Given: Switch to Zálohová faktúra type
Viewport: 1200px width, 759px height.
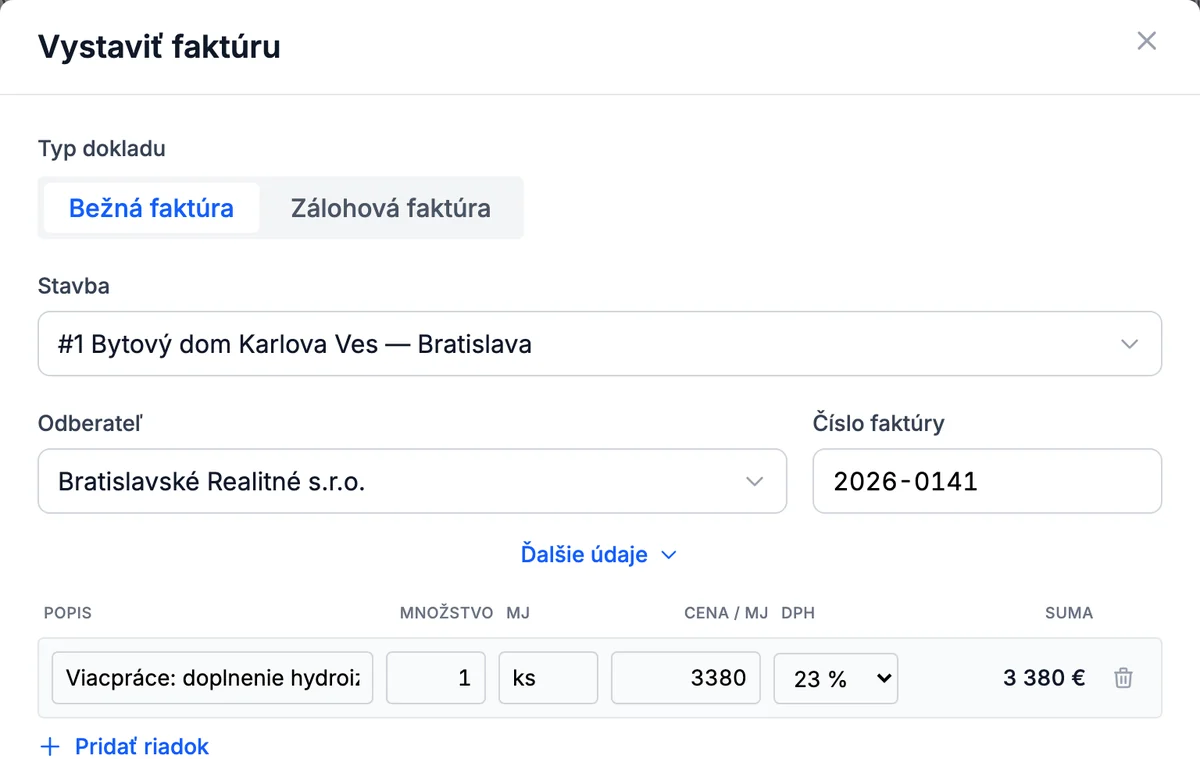Looking at the screenshot, I should click(390, 208).
